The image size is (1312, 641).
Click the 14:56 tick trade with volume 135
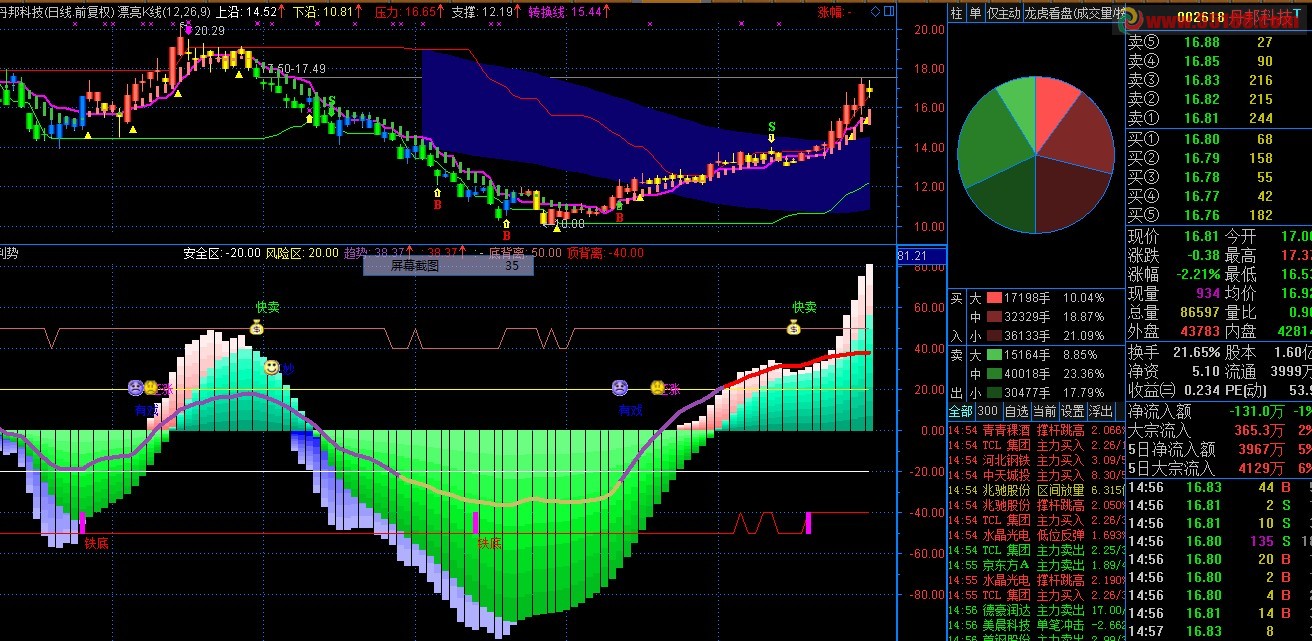click(1219, 541)
